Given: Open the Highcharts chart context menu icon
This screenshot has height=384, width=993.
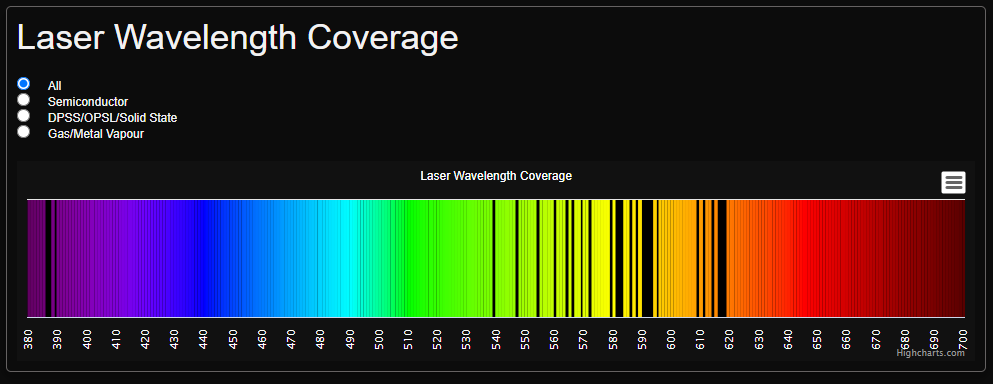Looking at the screenshot, I should click(953, 182).
